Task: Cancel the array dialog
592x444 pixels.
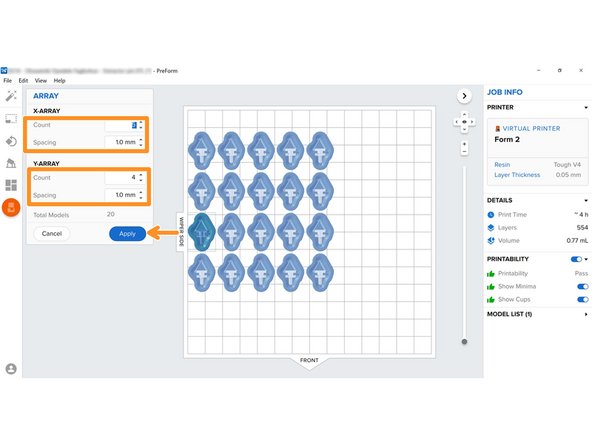Action: click(x=52, y=234)
